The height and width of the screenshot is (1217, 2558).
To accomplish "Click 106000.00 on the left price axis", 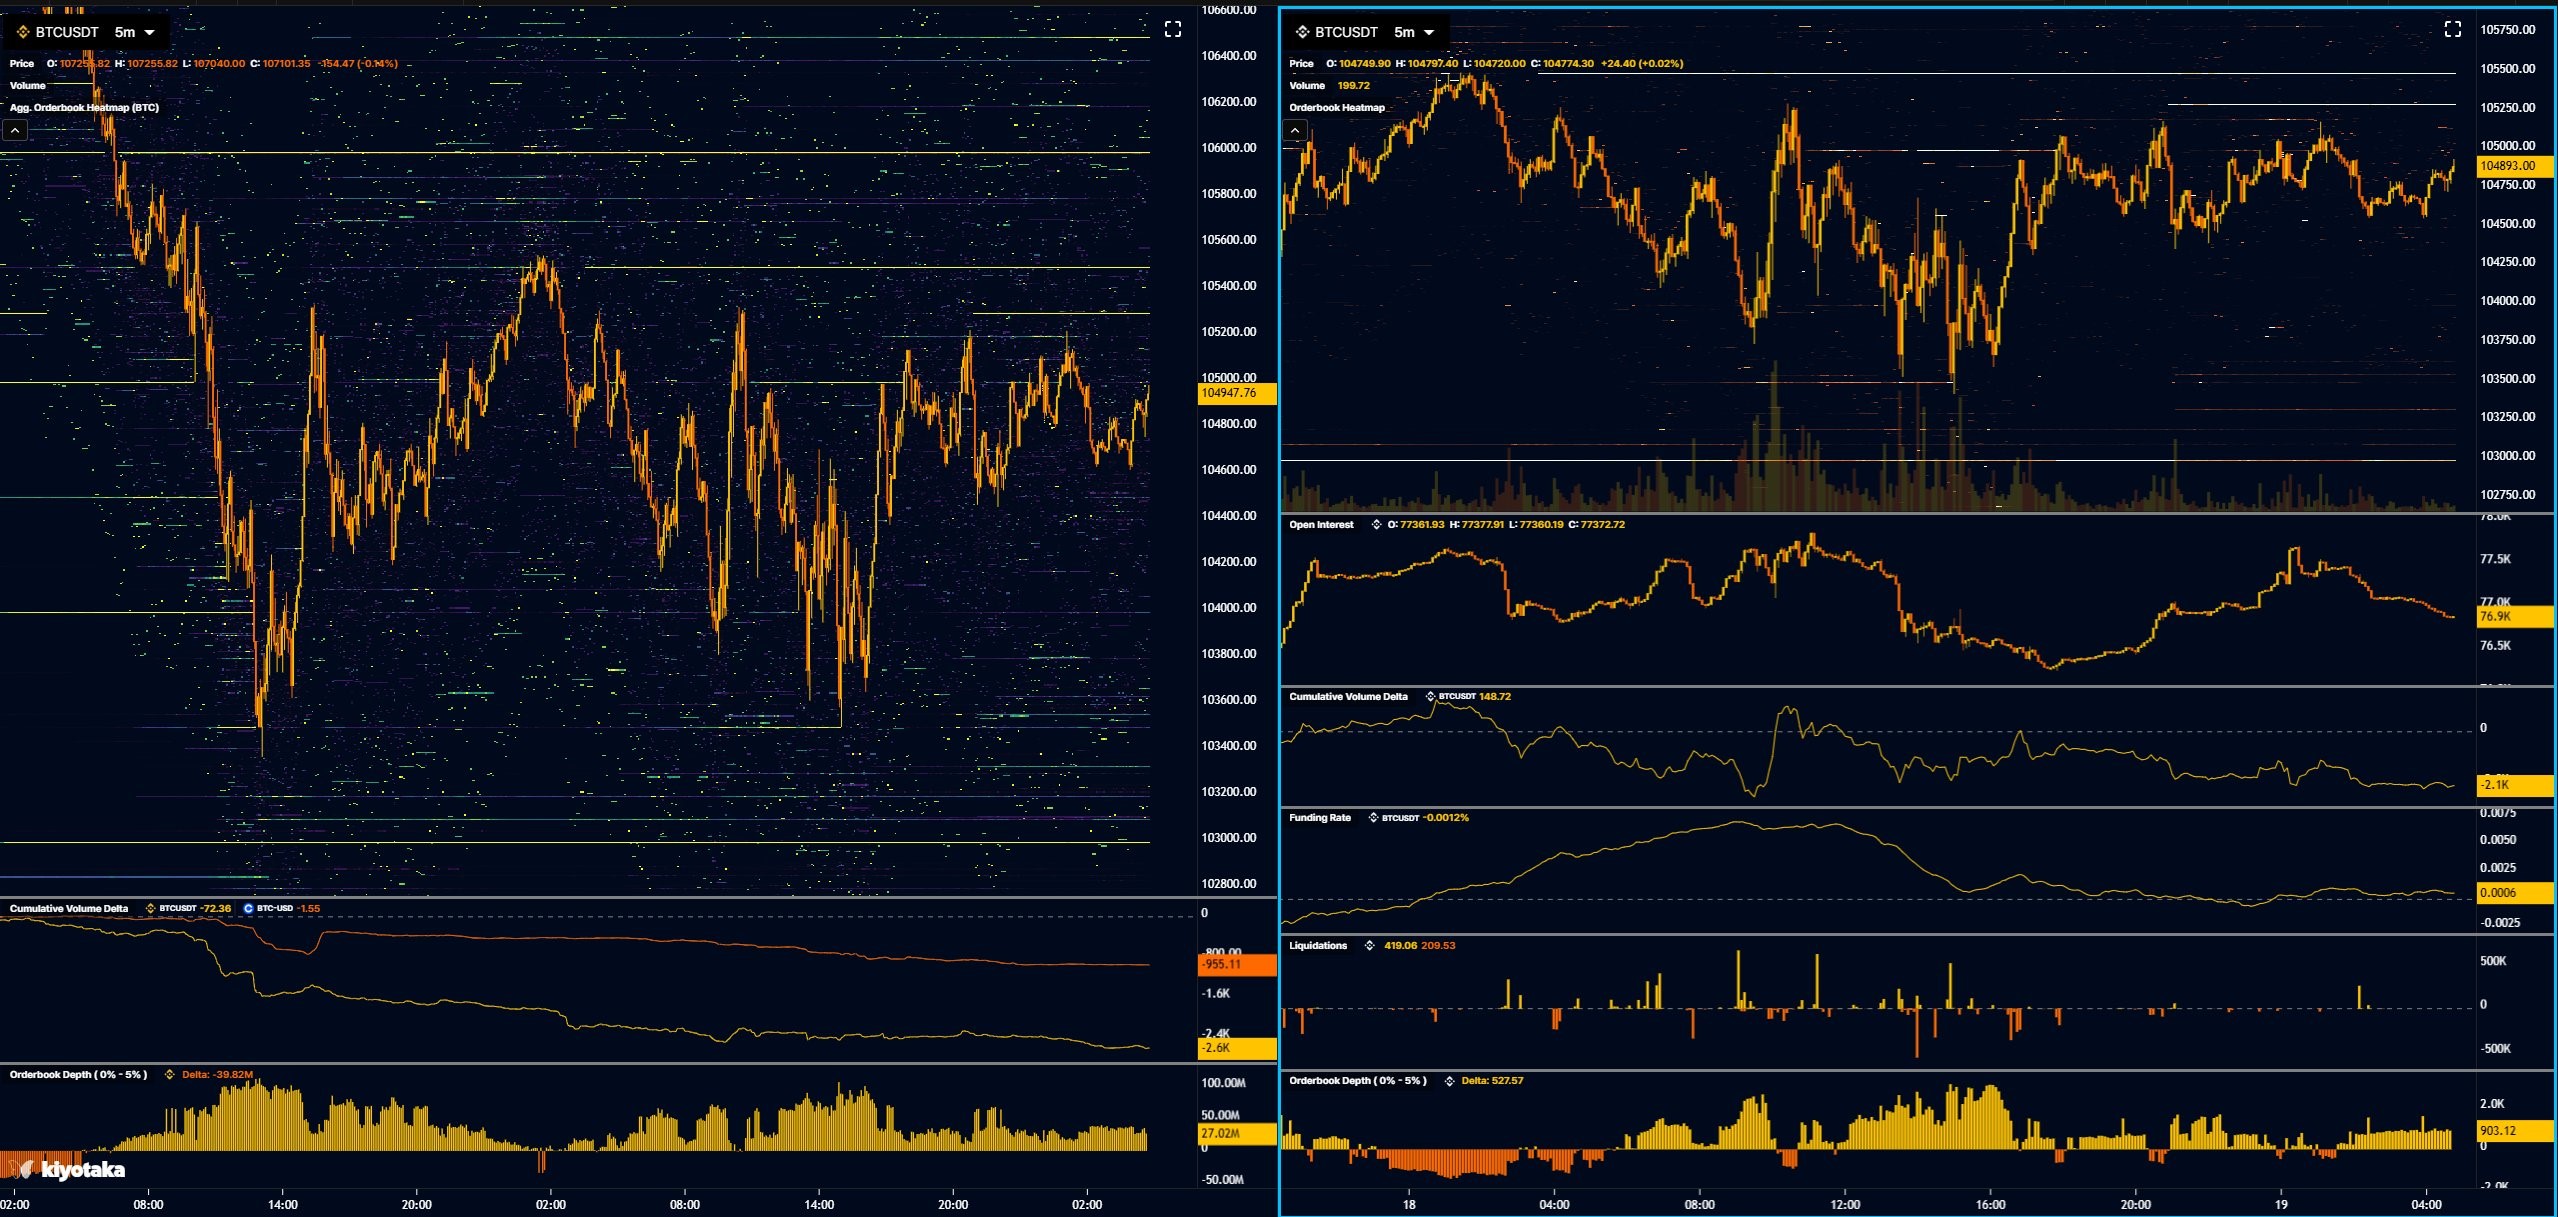I will [1229, 148].
